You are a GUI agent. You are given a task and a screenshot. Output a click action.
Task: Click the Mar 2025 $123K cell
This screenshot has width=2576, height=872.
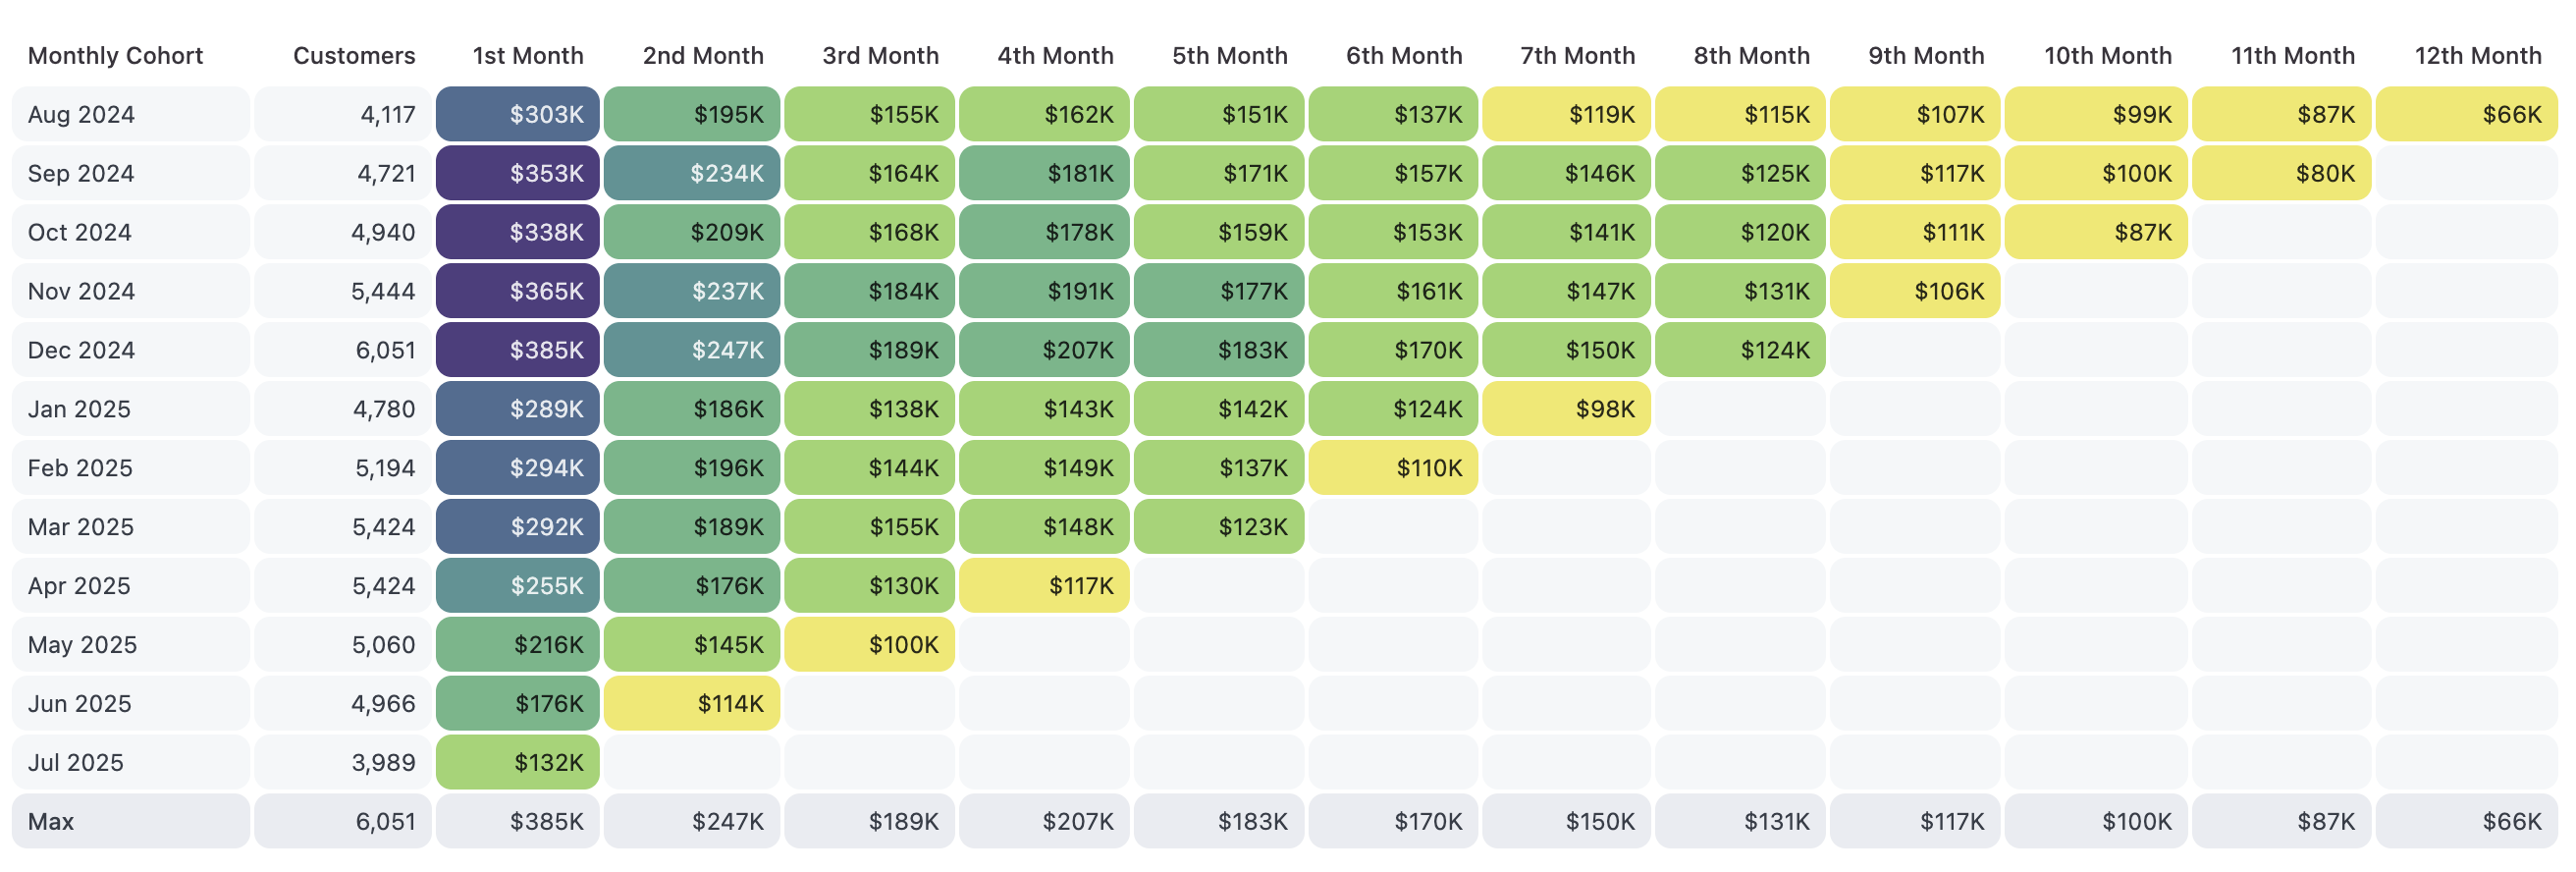(x=1218, y=527)
